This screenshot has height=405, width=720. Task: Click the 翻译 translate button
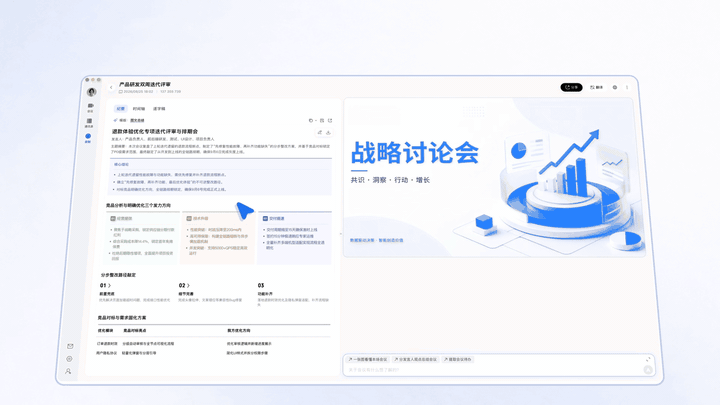point(596,87)
